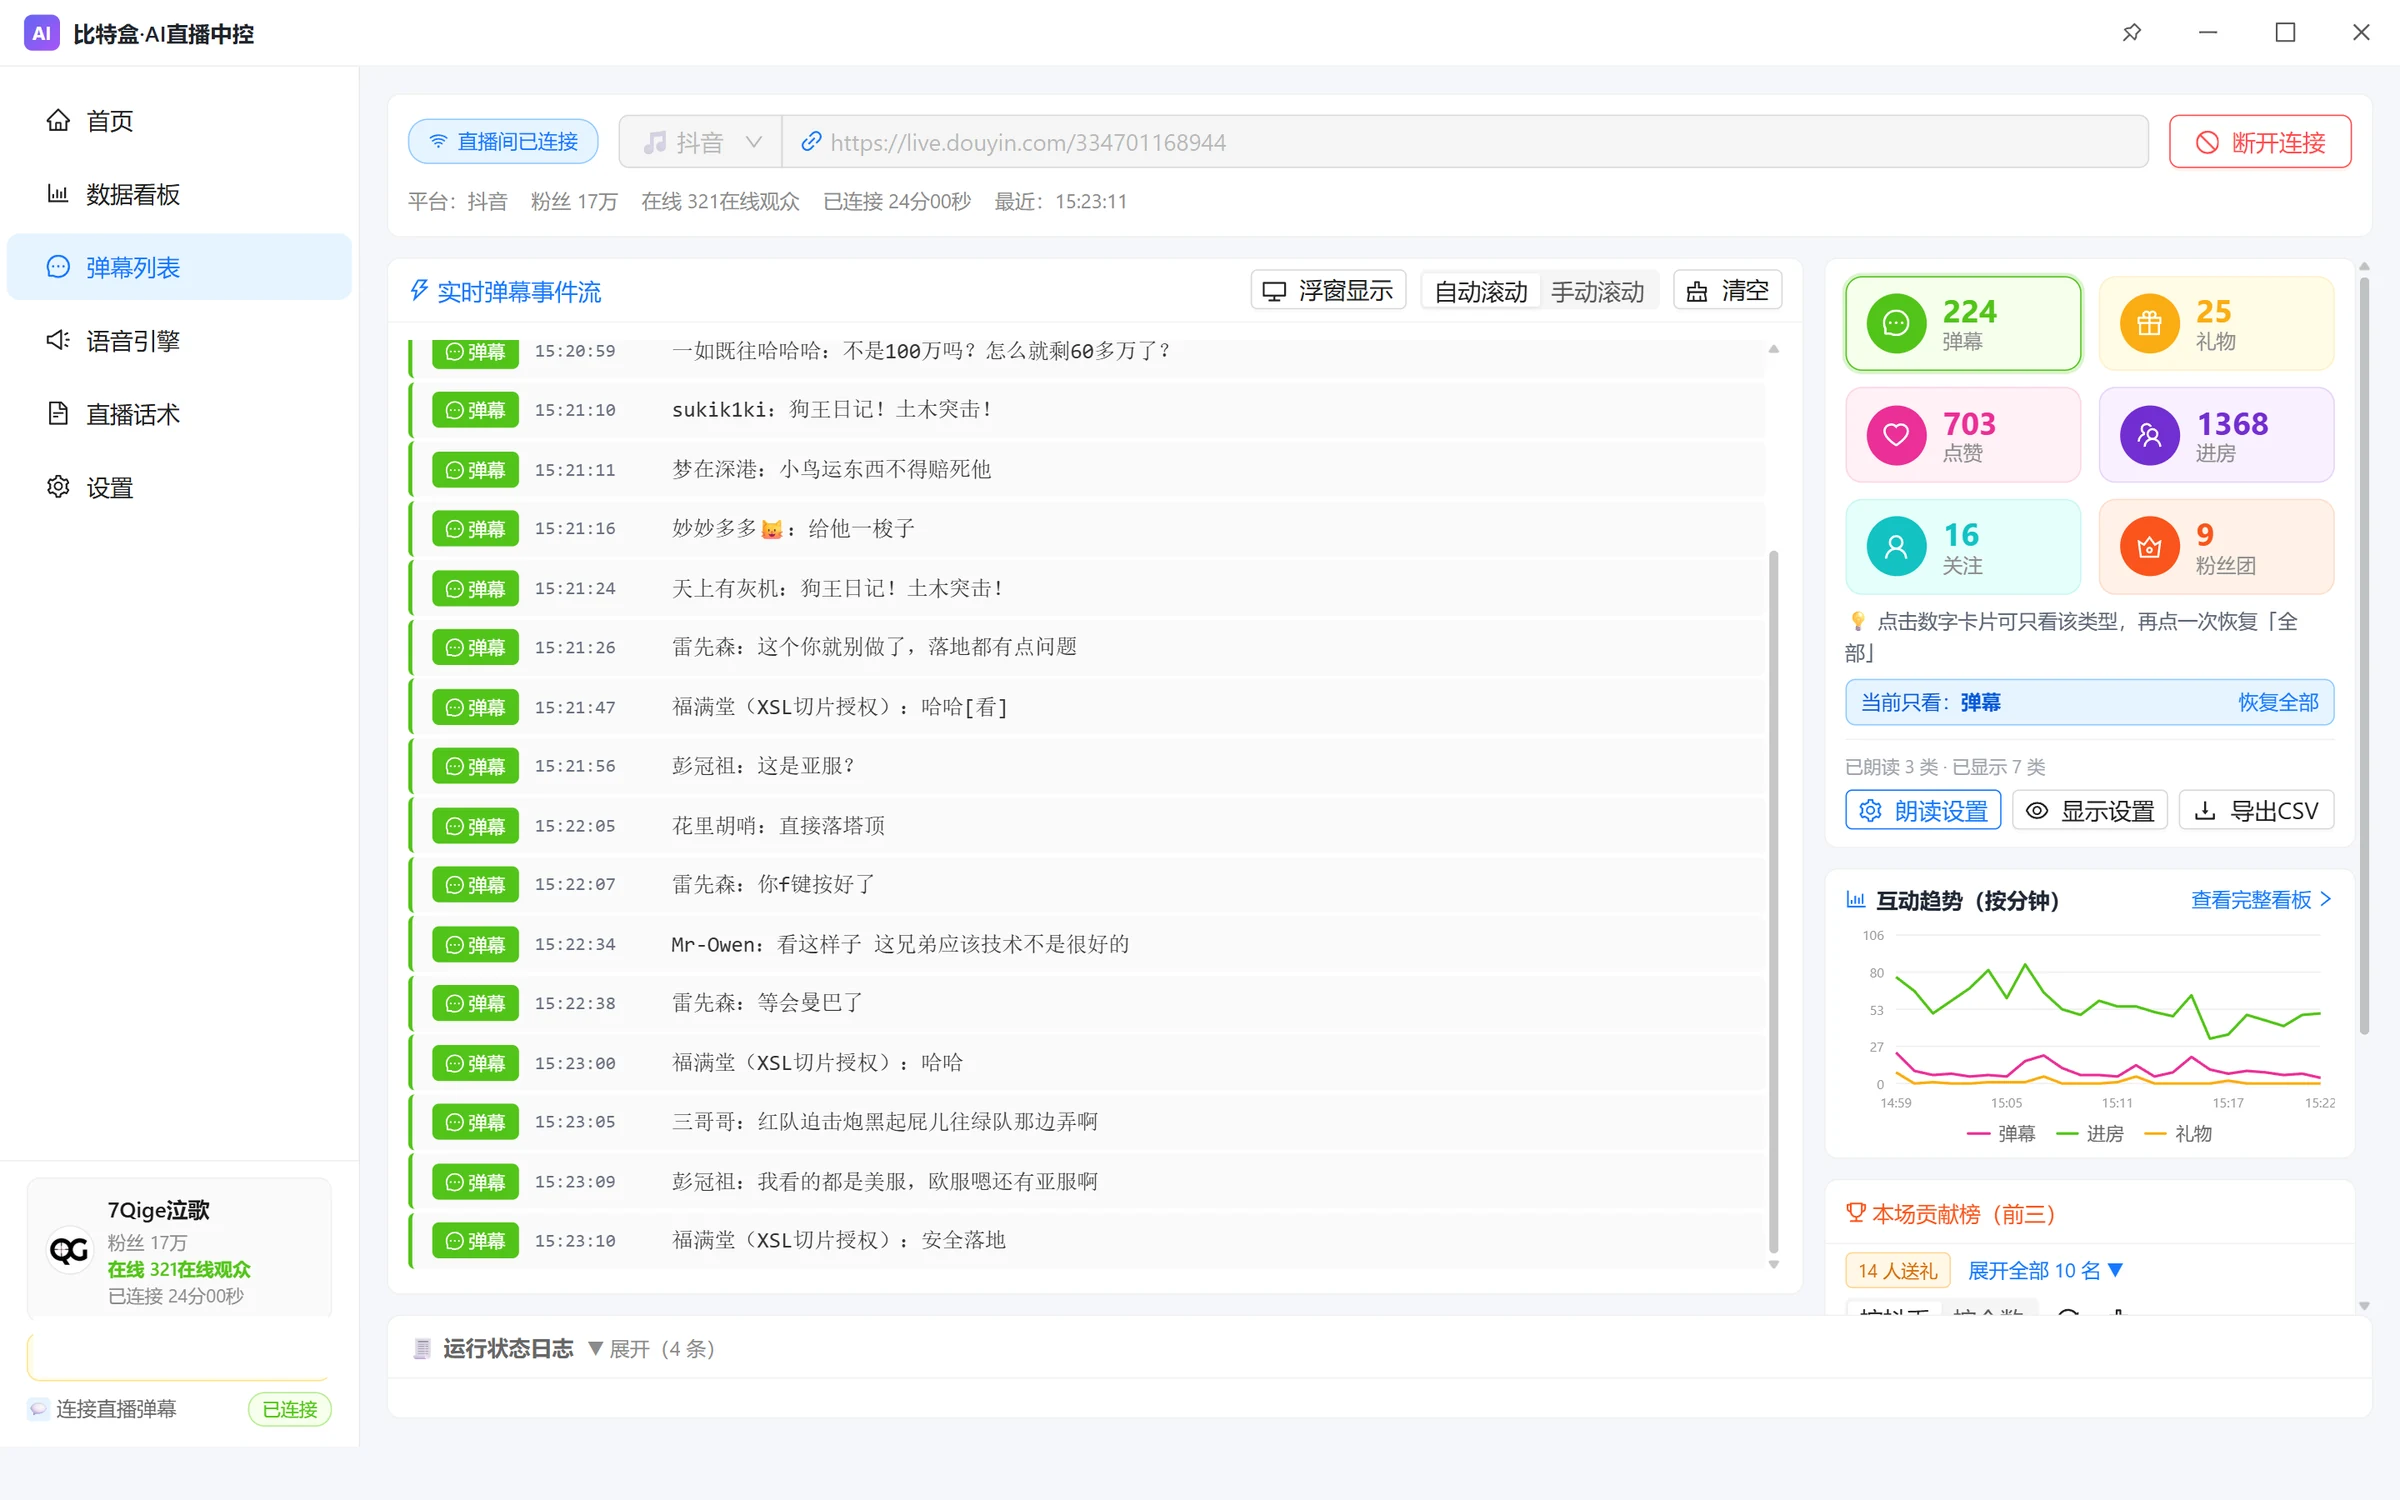Image resolution: width=2400 pixels, height=1500 pixels.
Task: Click the orange gift icon on 礼物 card
Action: [2149, 323]
